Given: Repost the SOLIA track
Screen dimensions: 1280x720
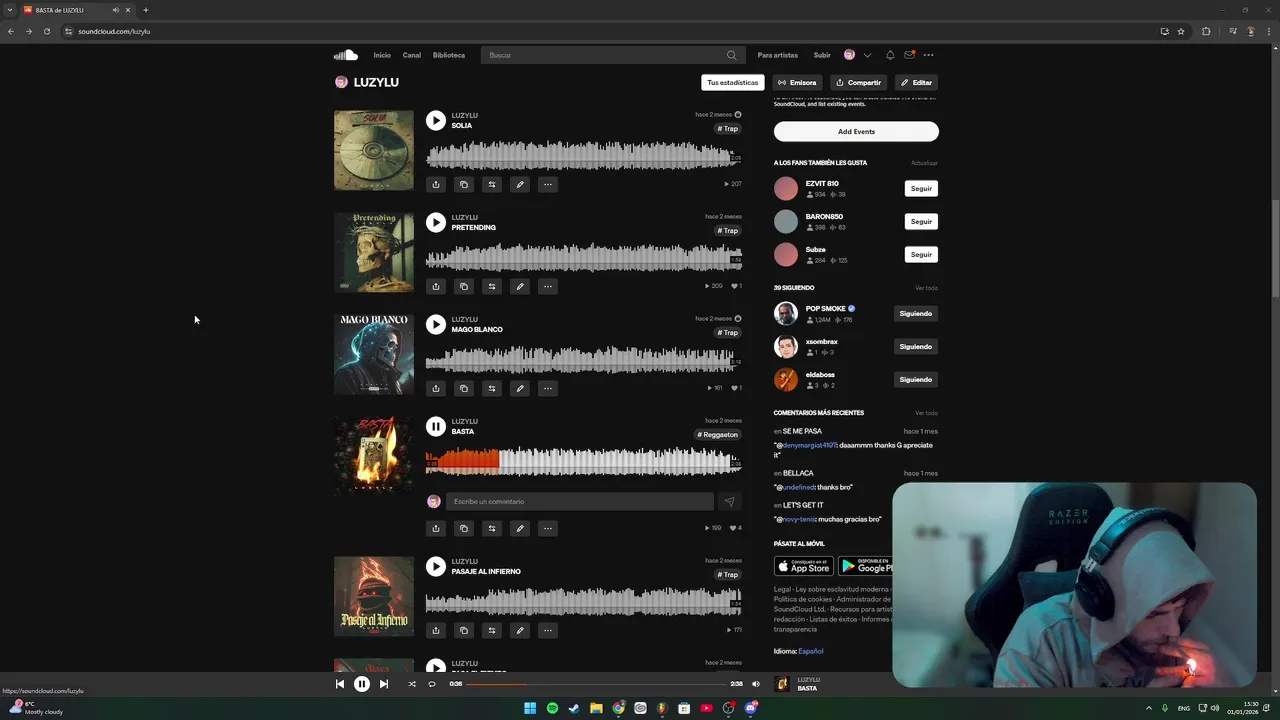Looking at the screenshot, I should [x=491, y=184].
